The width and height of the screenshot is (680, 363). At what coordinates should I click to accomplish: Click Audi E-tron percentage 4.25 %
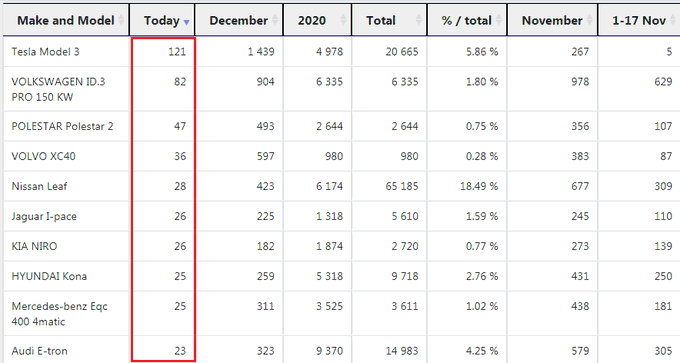(x=482, y=350)
